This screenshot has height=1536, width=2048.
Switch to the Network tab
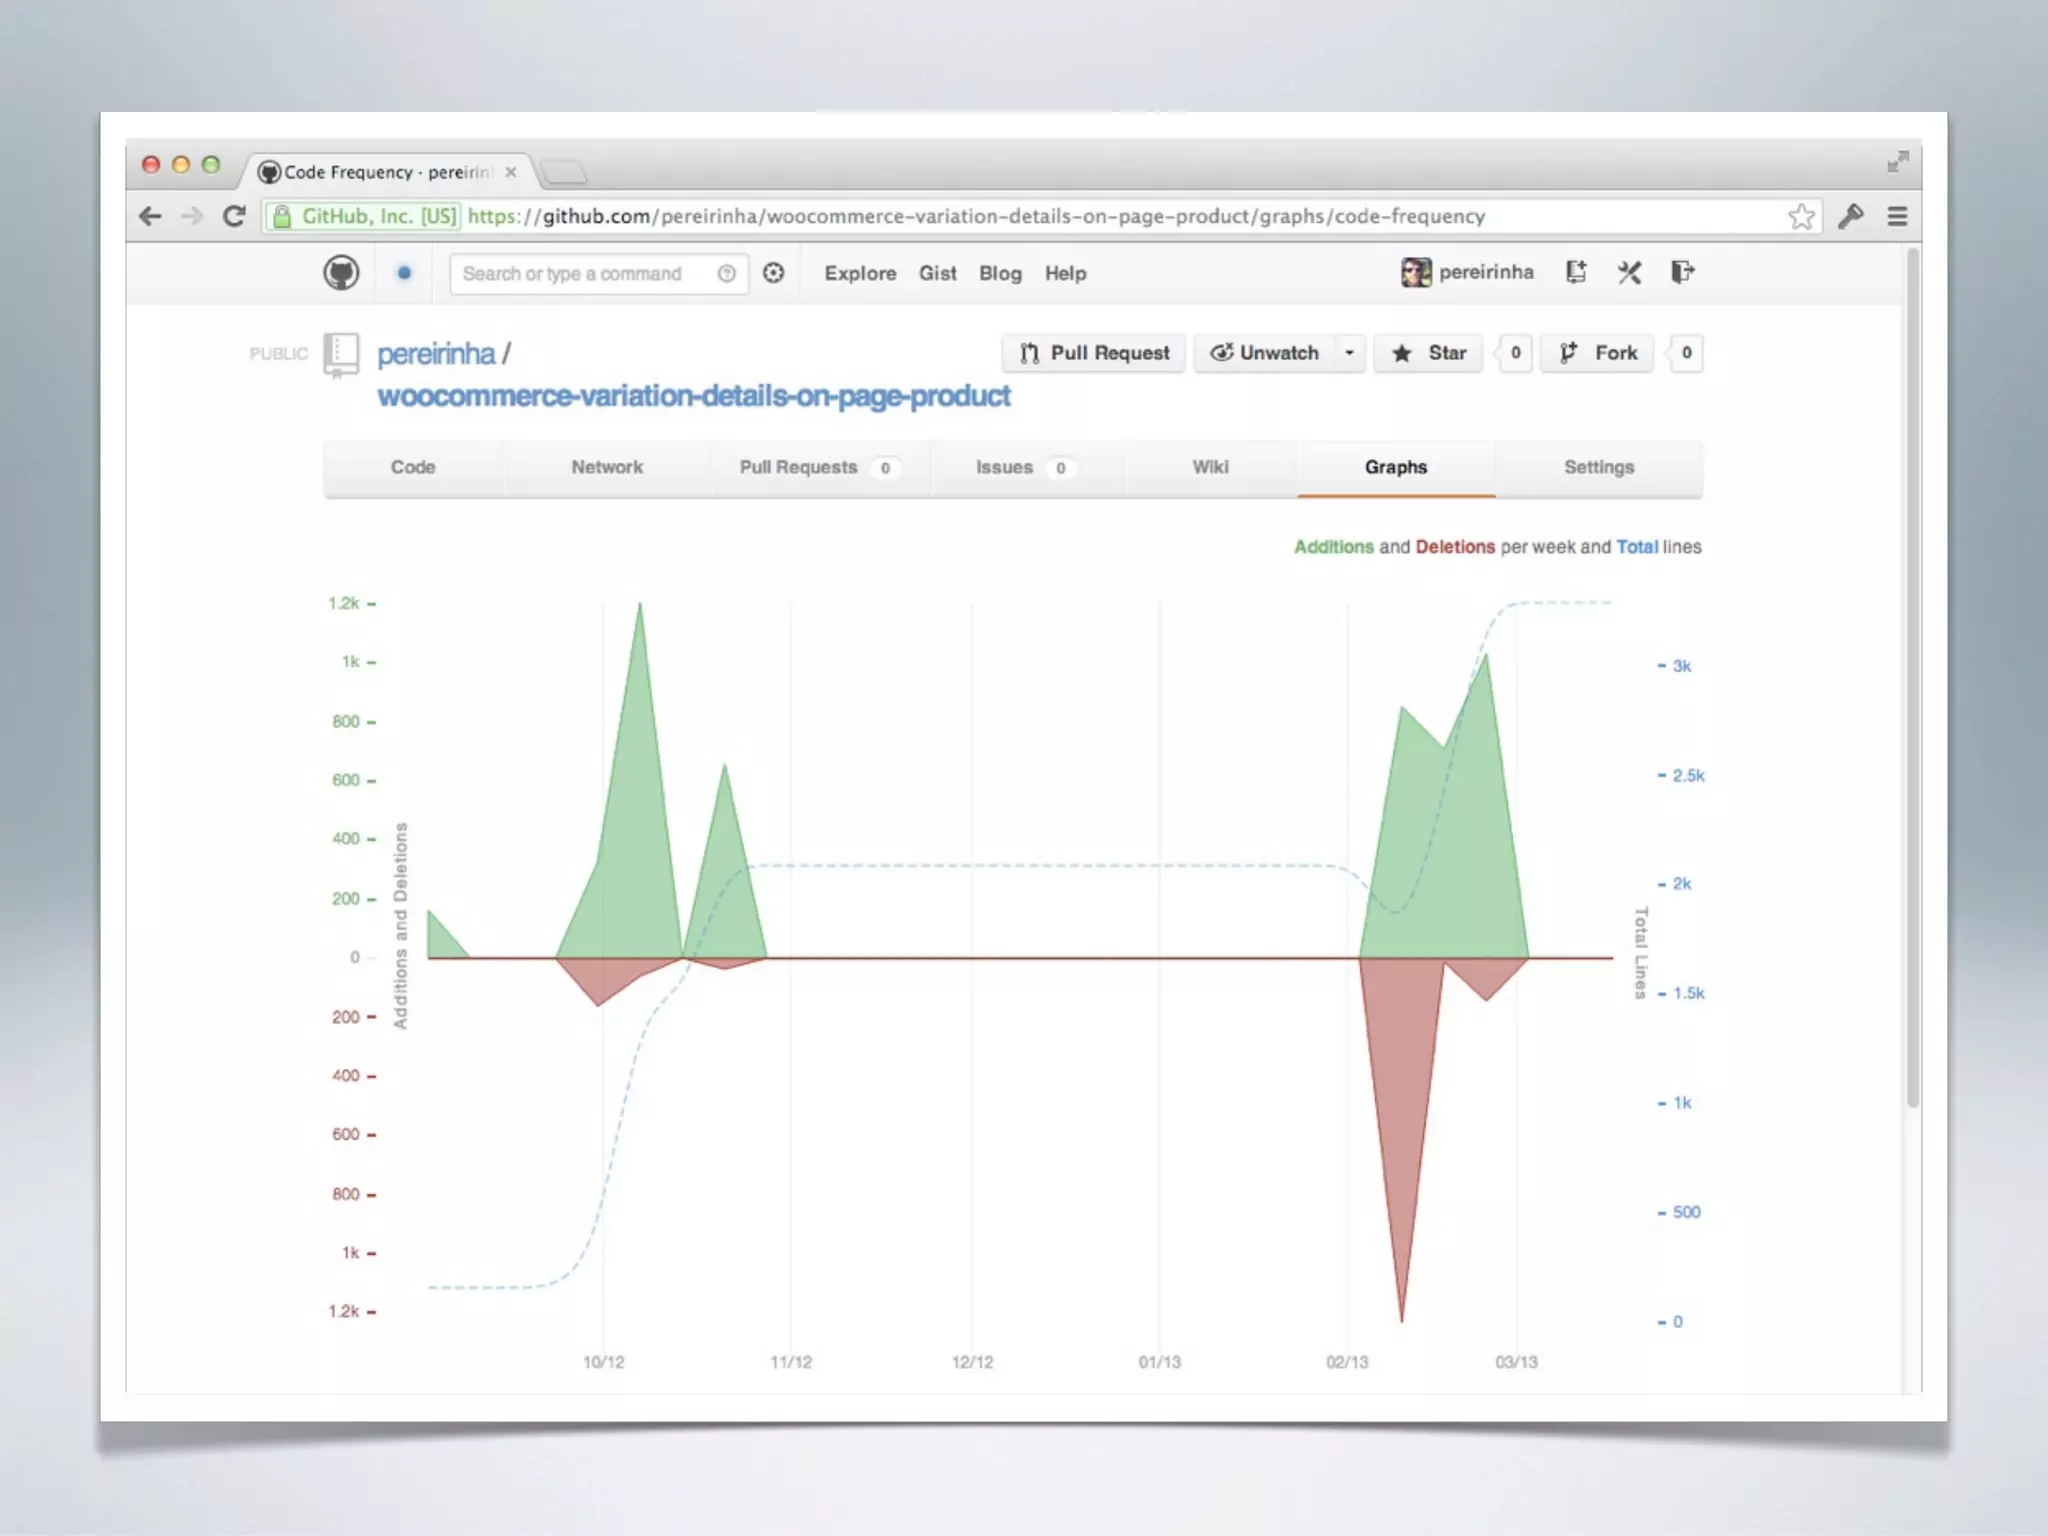(607, 467)
